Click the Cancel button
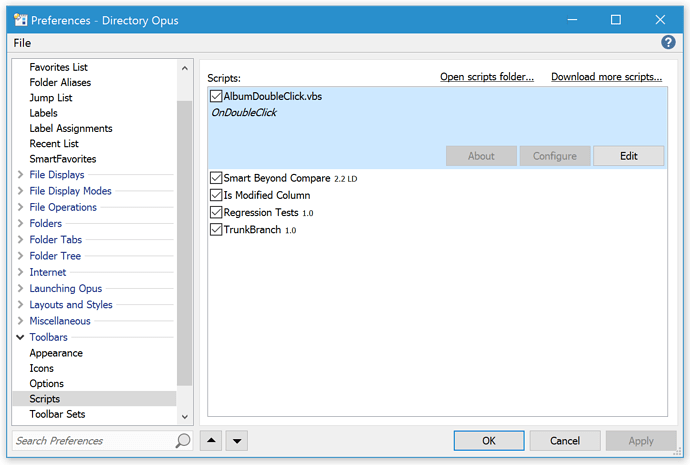The height and width of the screenshot is (465, 690). 565,441
